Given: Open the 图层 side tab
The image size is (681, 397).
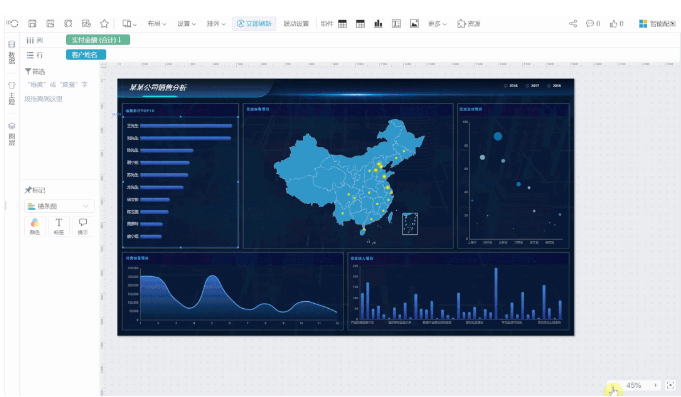Looking at the screenshot, I should (12, 134).
